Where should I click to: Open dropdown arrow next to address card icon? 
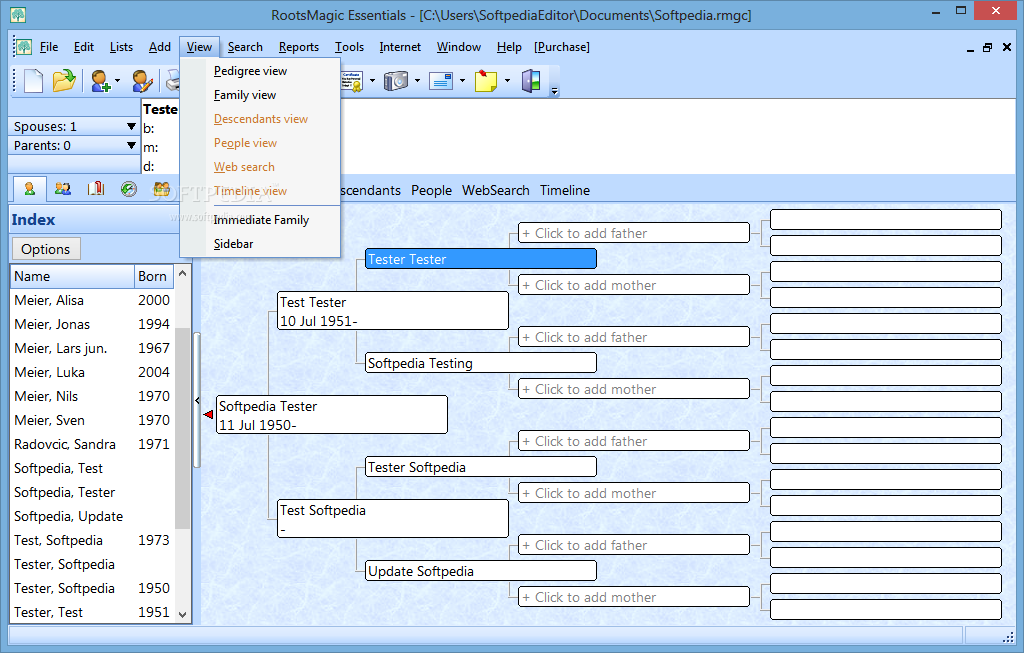click(x=462, y=81)
